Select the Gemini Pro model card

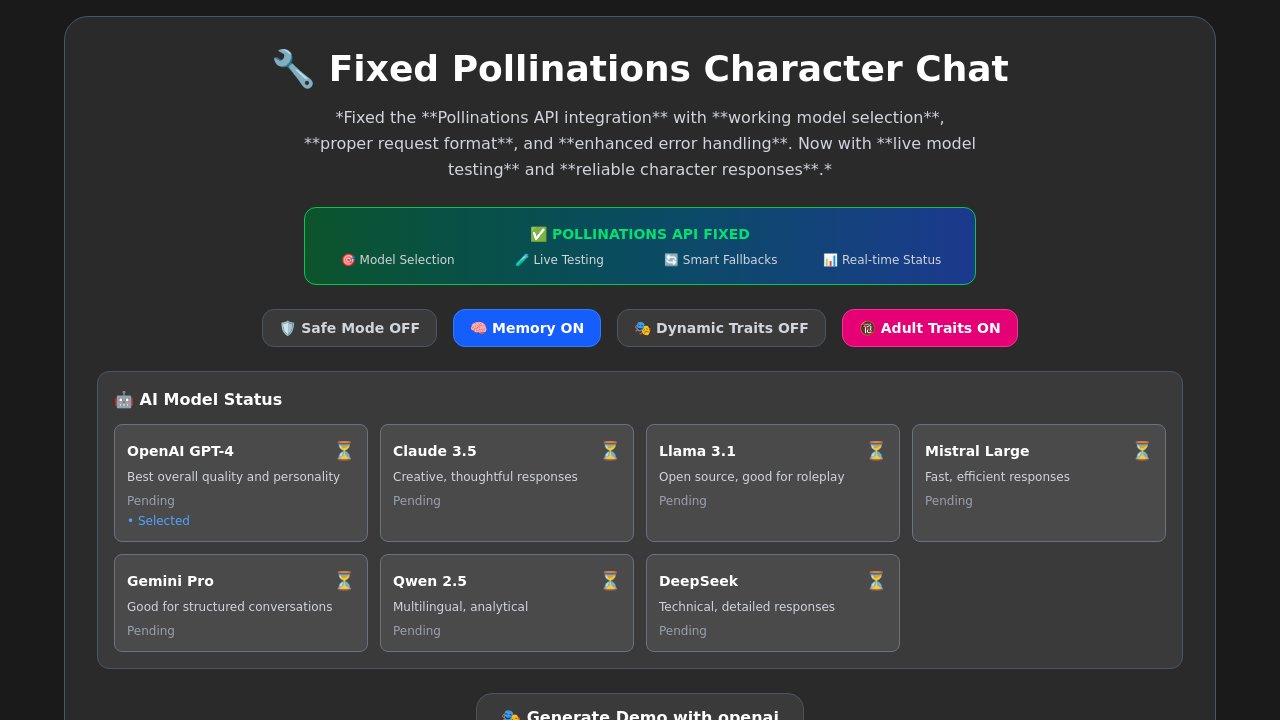(x=241, y=603)
